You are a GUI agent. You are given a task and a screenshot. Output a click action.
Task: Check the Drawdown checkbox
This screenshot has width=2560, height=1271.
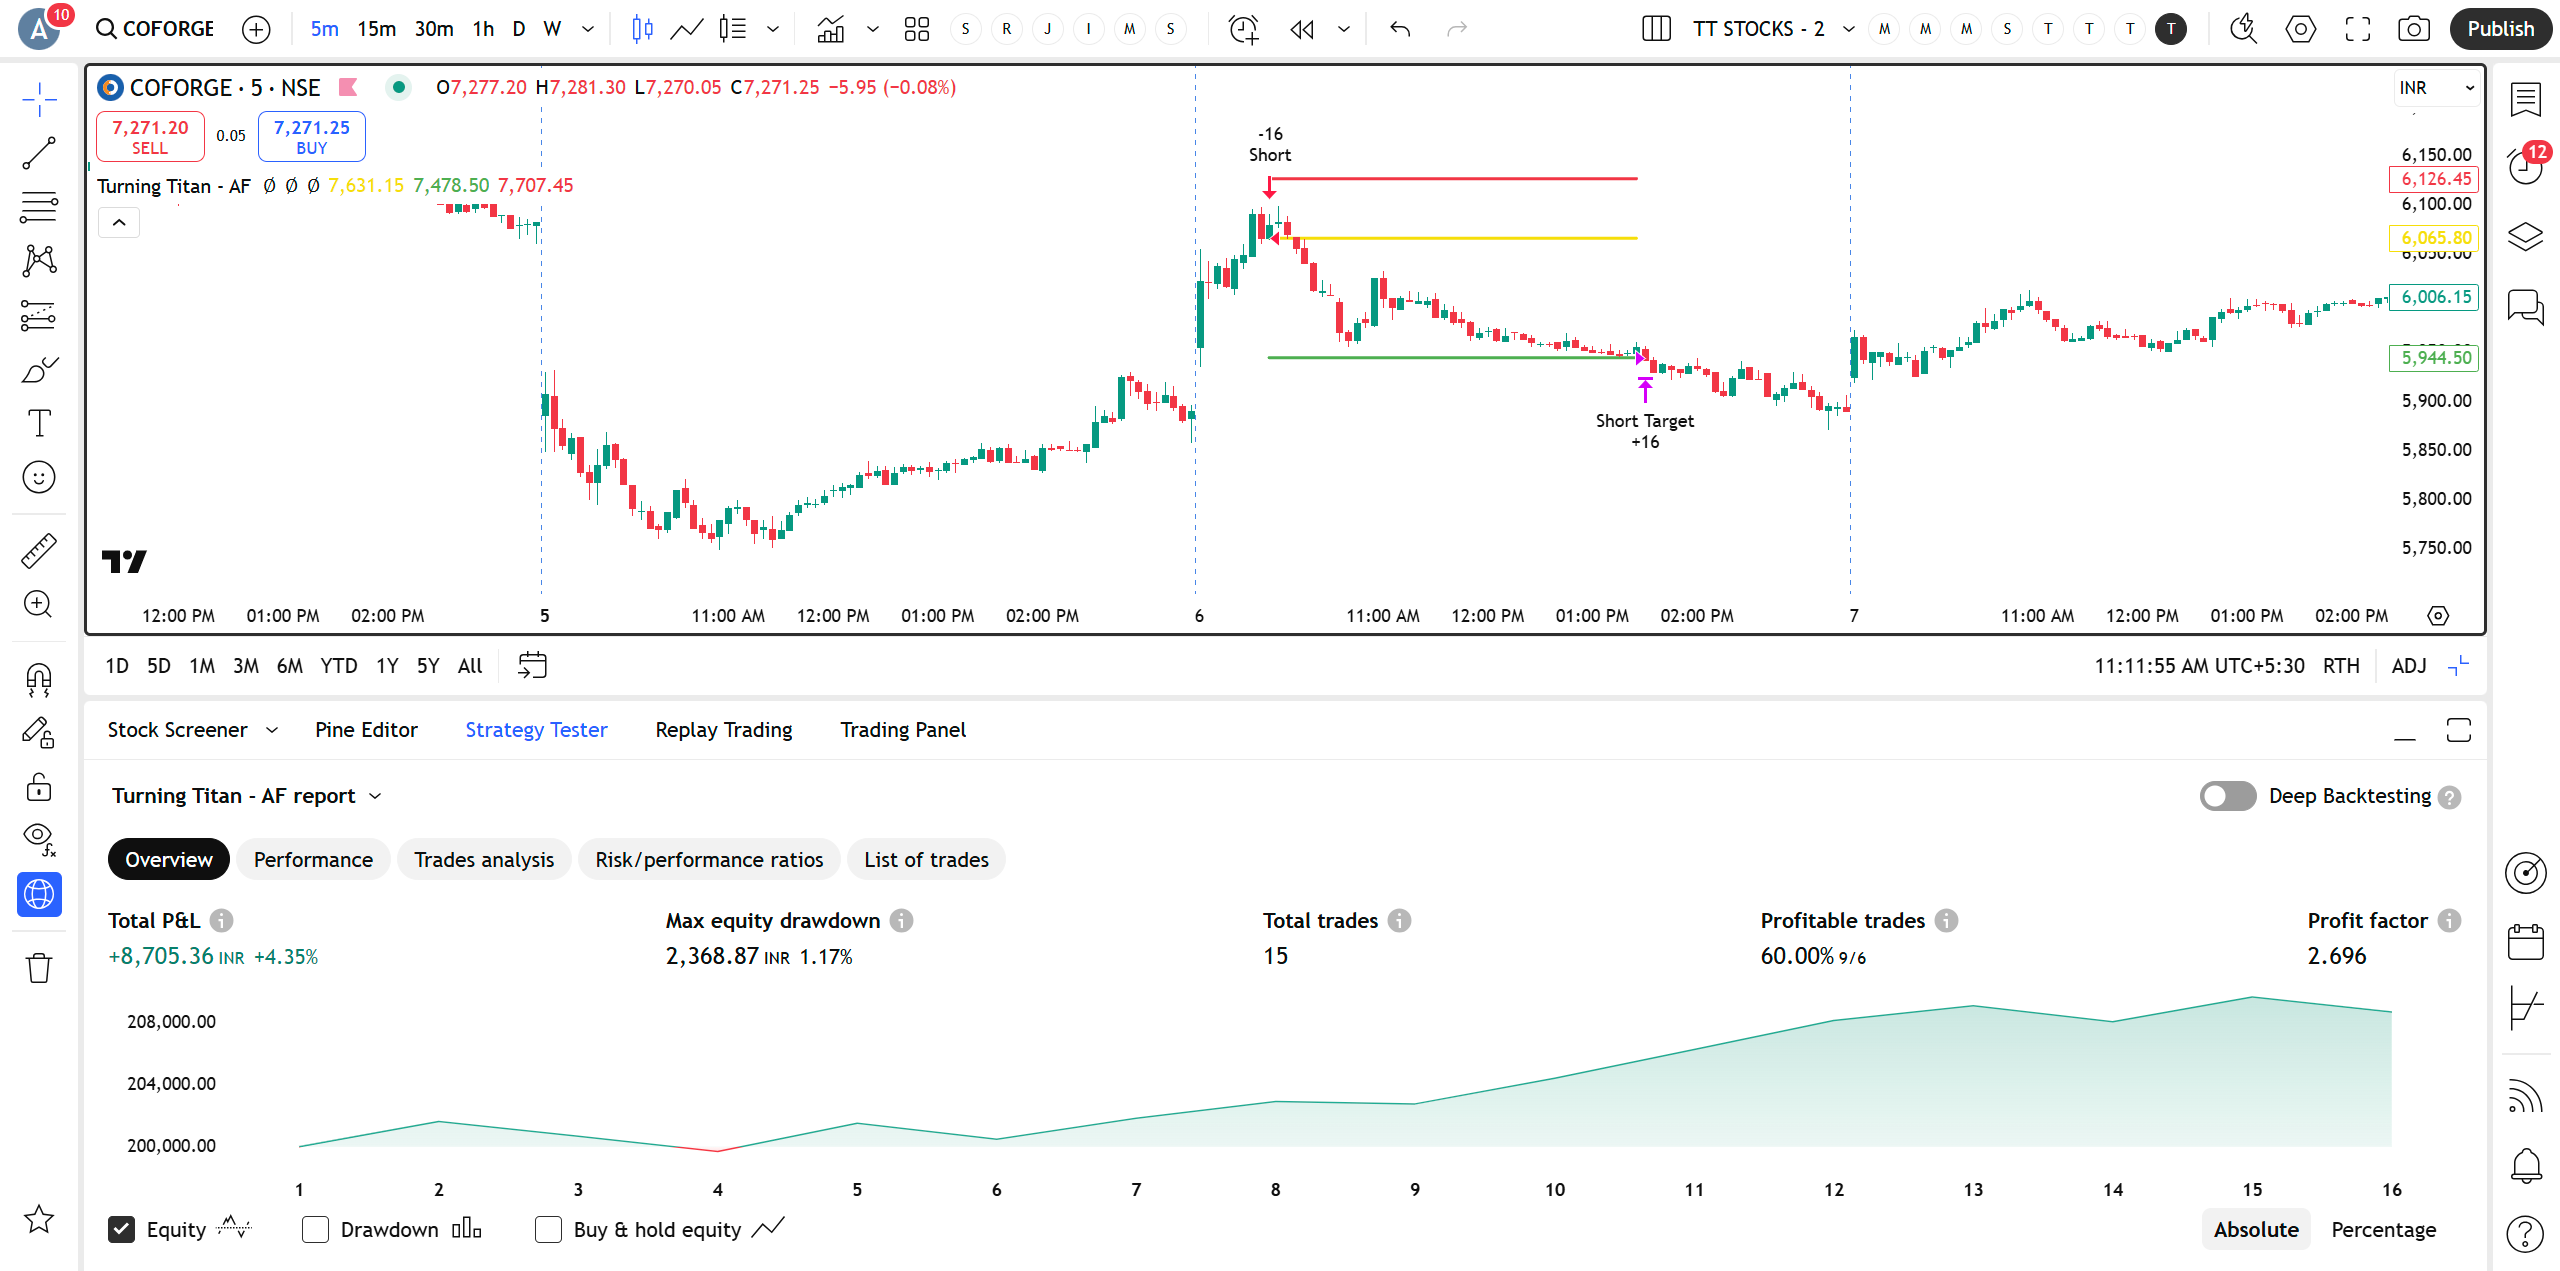pyautogui.click(x=315, y=1229)
